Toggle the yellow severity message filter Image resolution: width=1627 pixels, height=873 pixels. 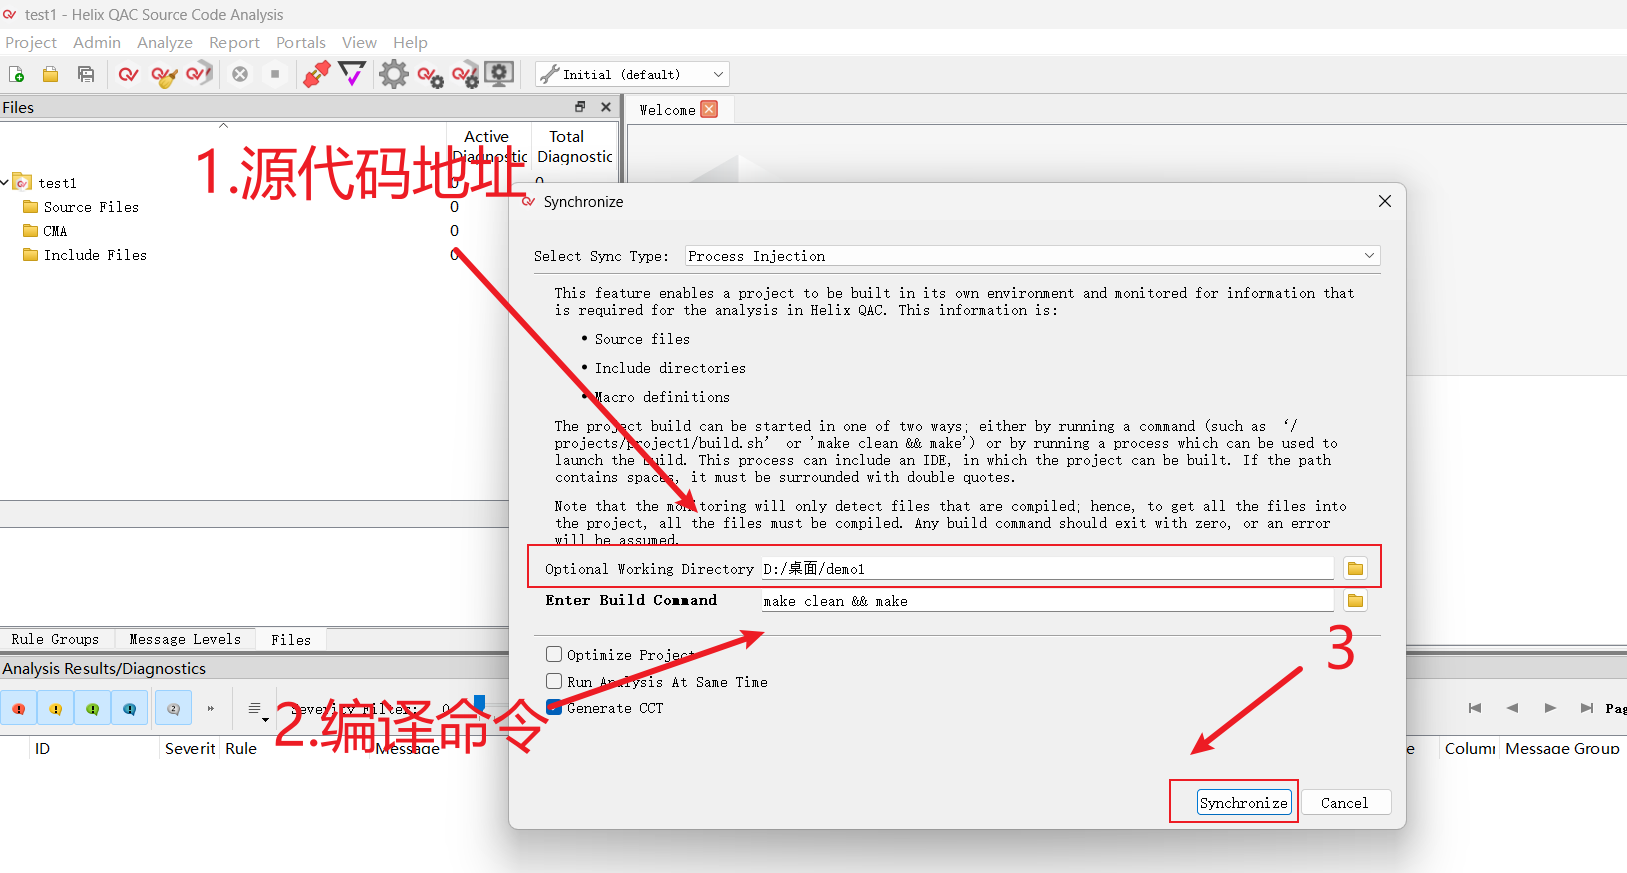click(x=56, y=708)
